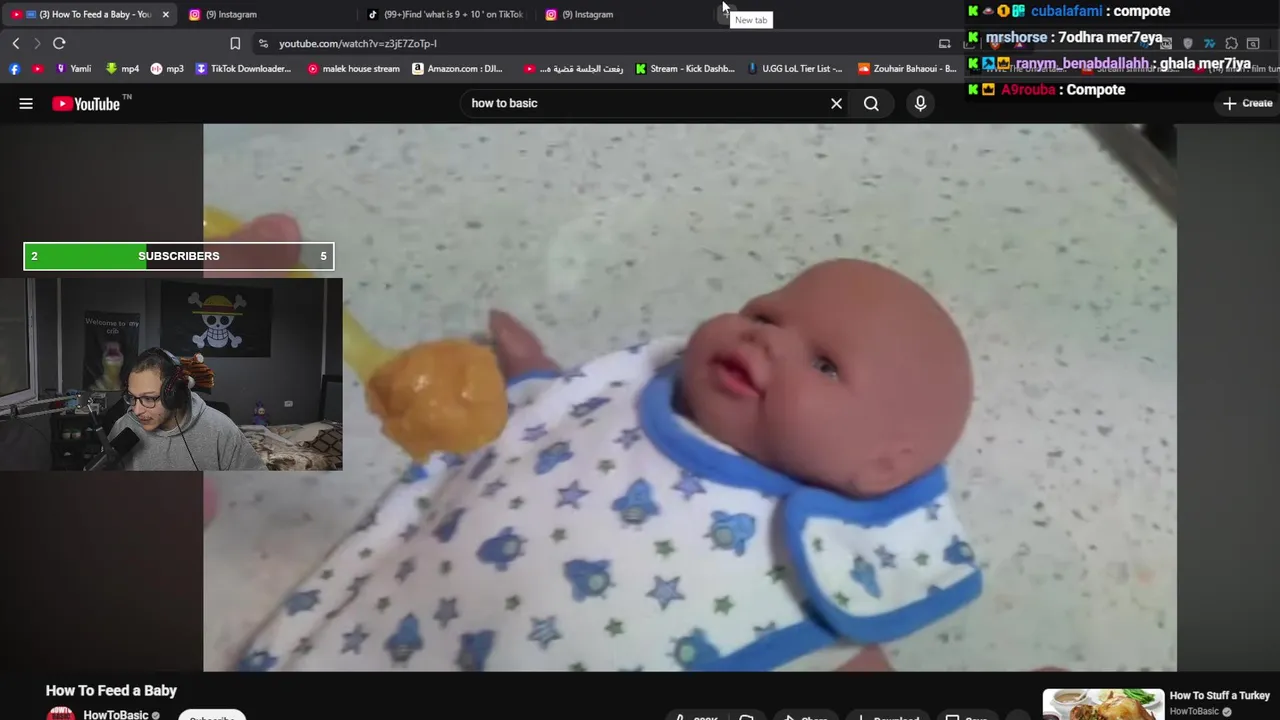Click mrshorse chat message

point(1065,37)
